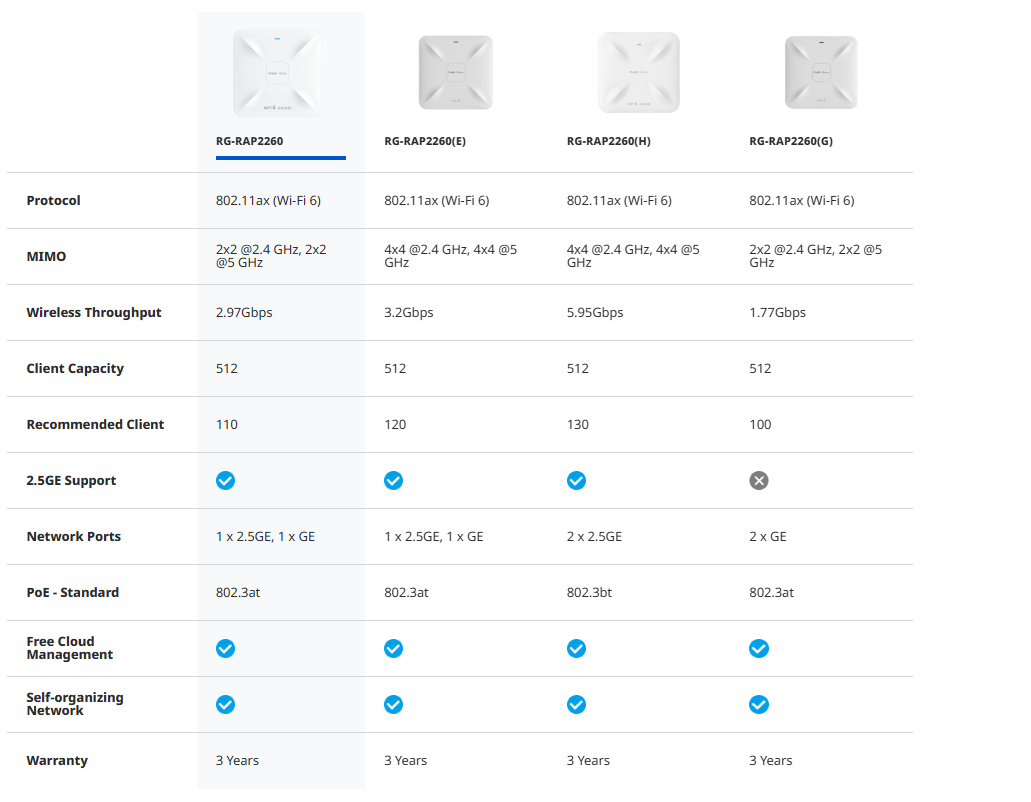Click Self-organizing Network checkmark for RG-RAP2260(G)
This screenshot has width=1031, height=802.
pyautogui.click(x=759, y=705)
